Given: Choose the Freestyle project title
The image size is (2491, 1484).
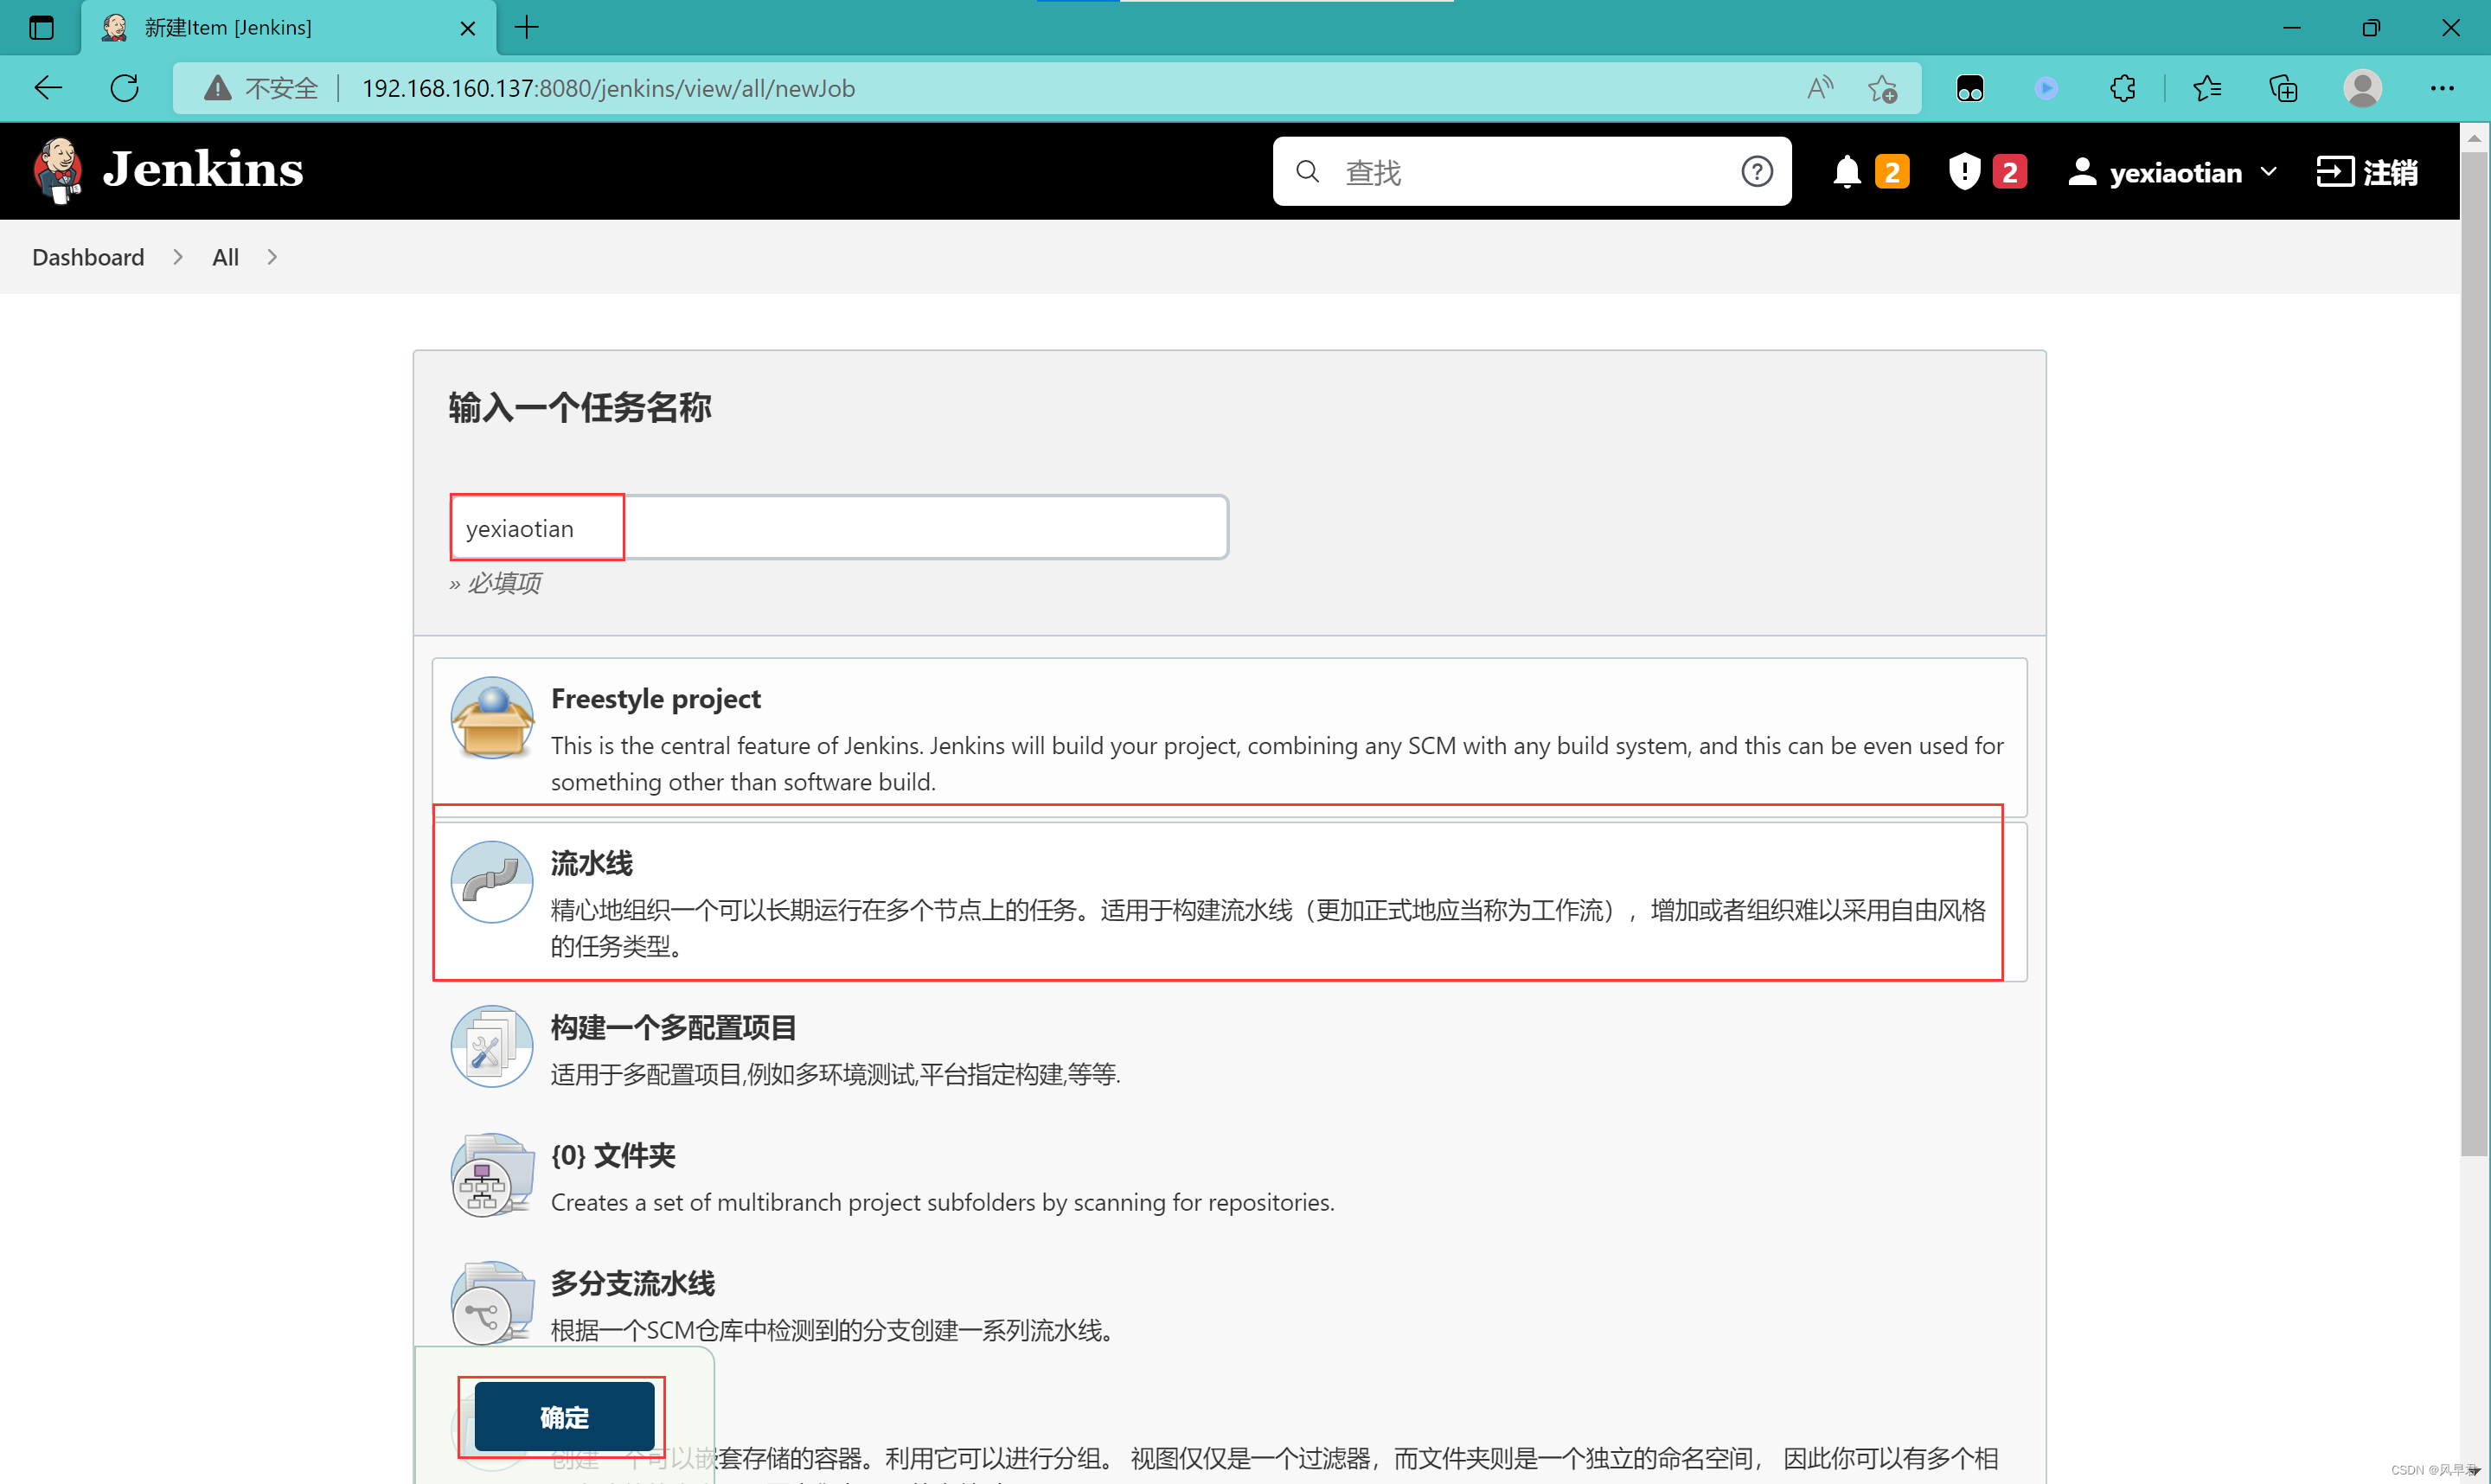Looking at the screenshot, I should pos(656,698).
